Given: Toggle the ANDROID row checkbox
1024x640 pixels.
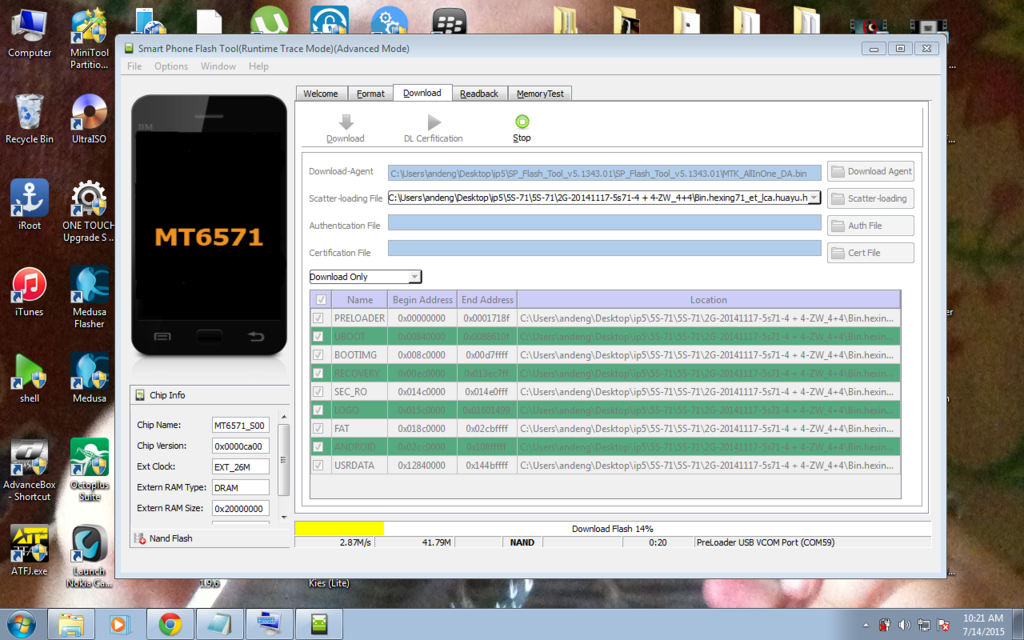Looking at the screenshot, I should pos(318,447).
